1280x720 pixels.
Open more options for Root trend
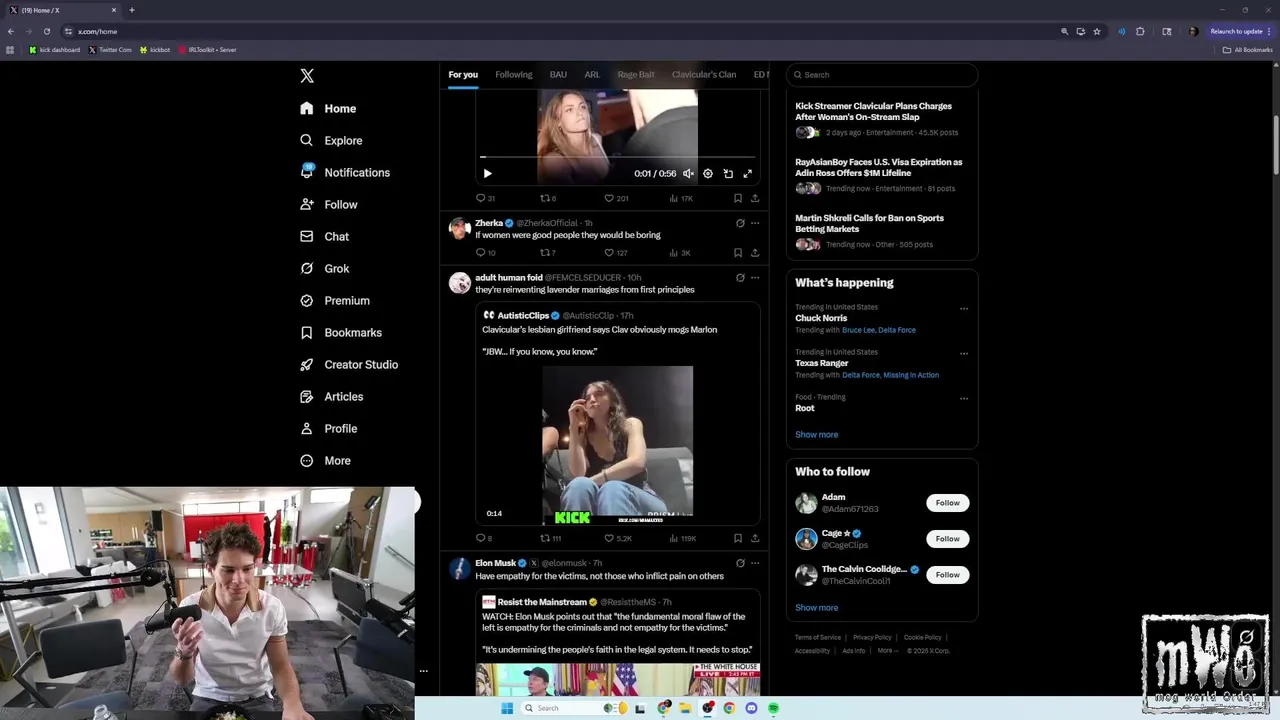[x=964, y=398]
